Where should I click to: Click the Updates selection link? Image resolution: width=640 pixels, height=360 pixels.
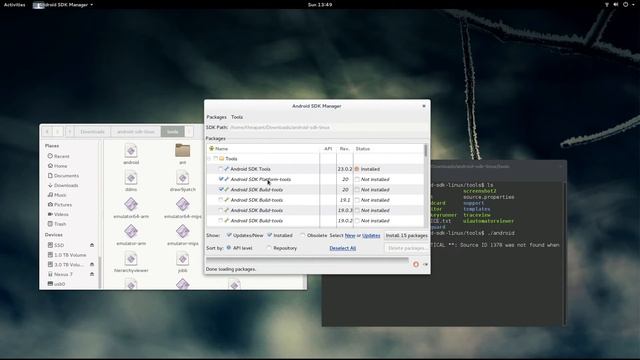[371, 236]
